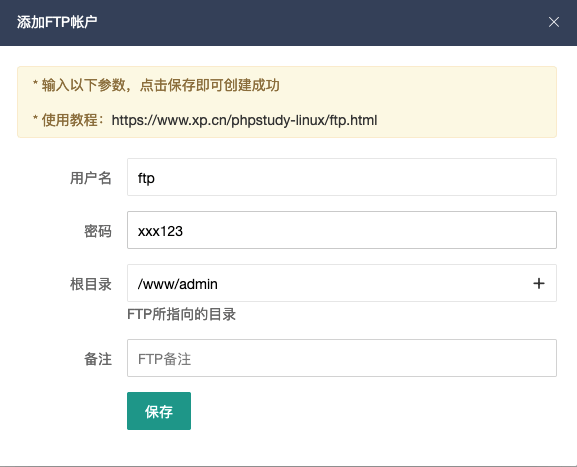Click the 备注 field label
Image resolution: width=577 pixels, height=467 pixels.
[x=98, y=359]
